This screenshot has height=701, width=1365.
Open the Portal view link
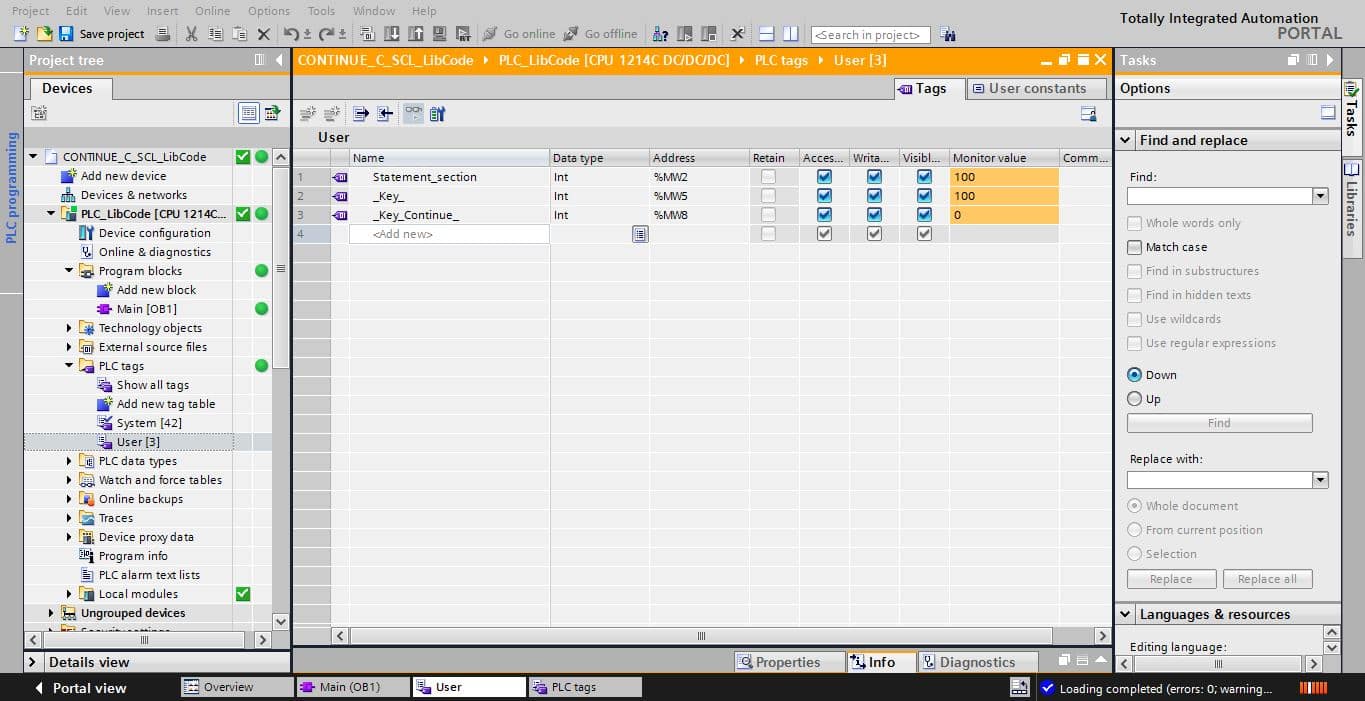pos(89,688)
